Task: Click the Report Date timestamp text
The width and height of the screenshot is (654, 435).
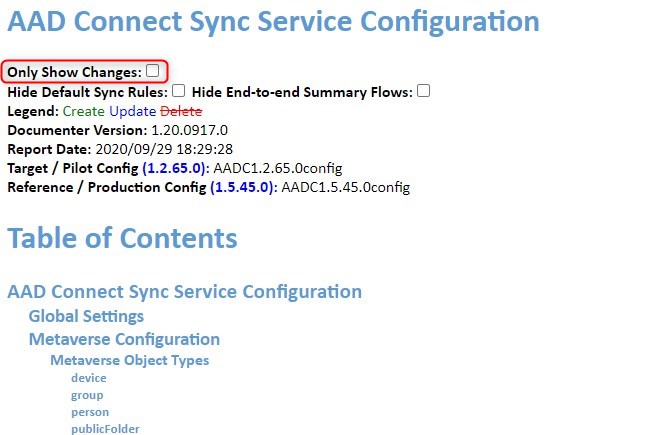Action: click(x=164, y=149)
